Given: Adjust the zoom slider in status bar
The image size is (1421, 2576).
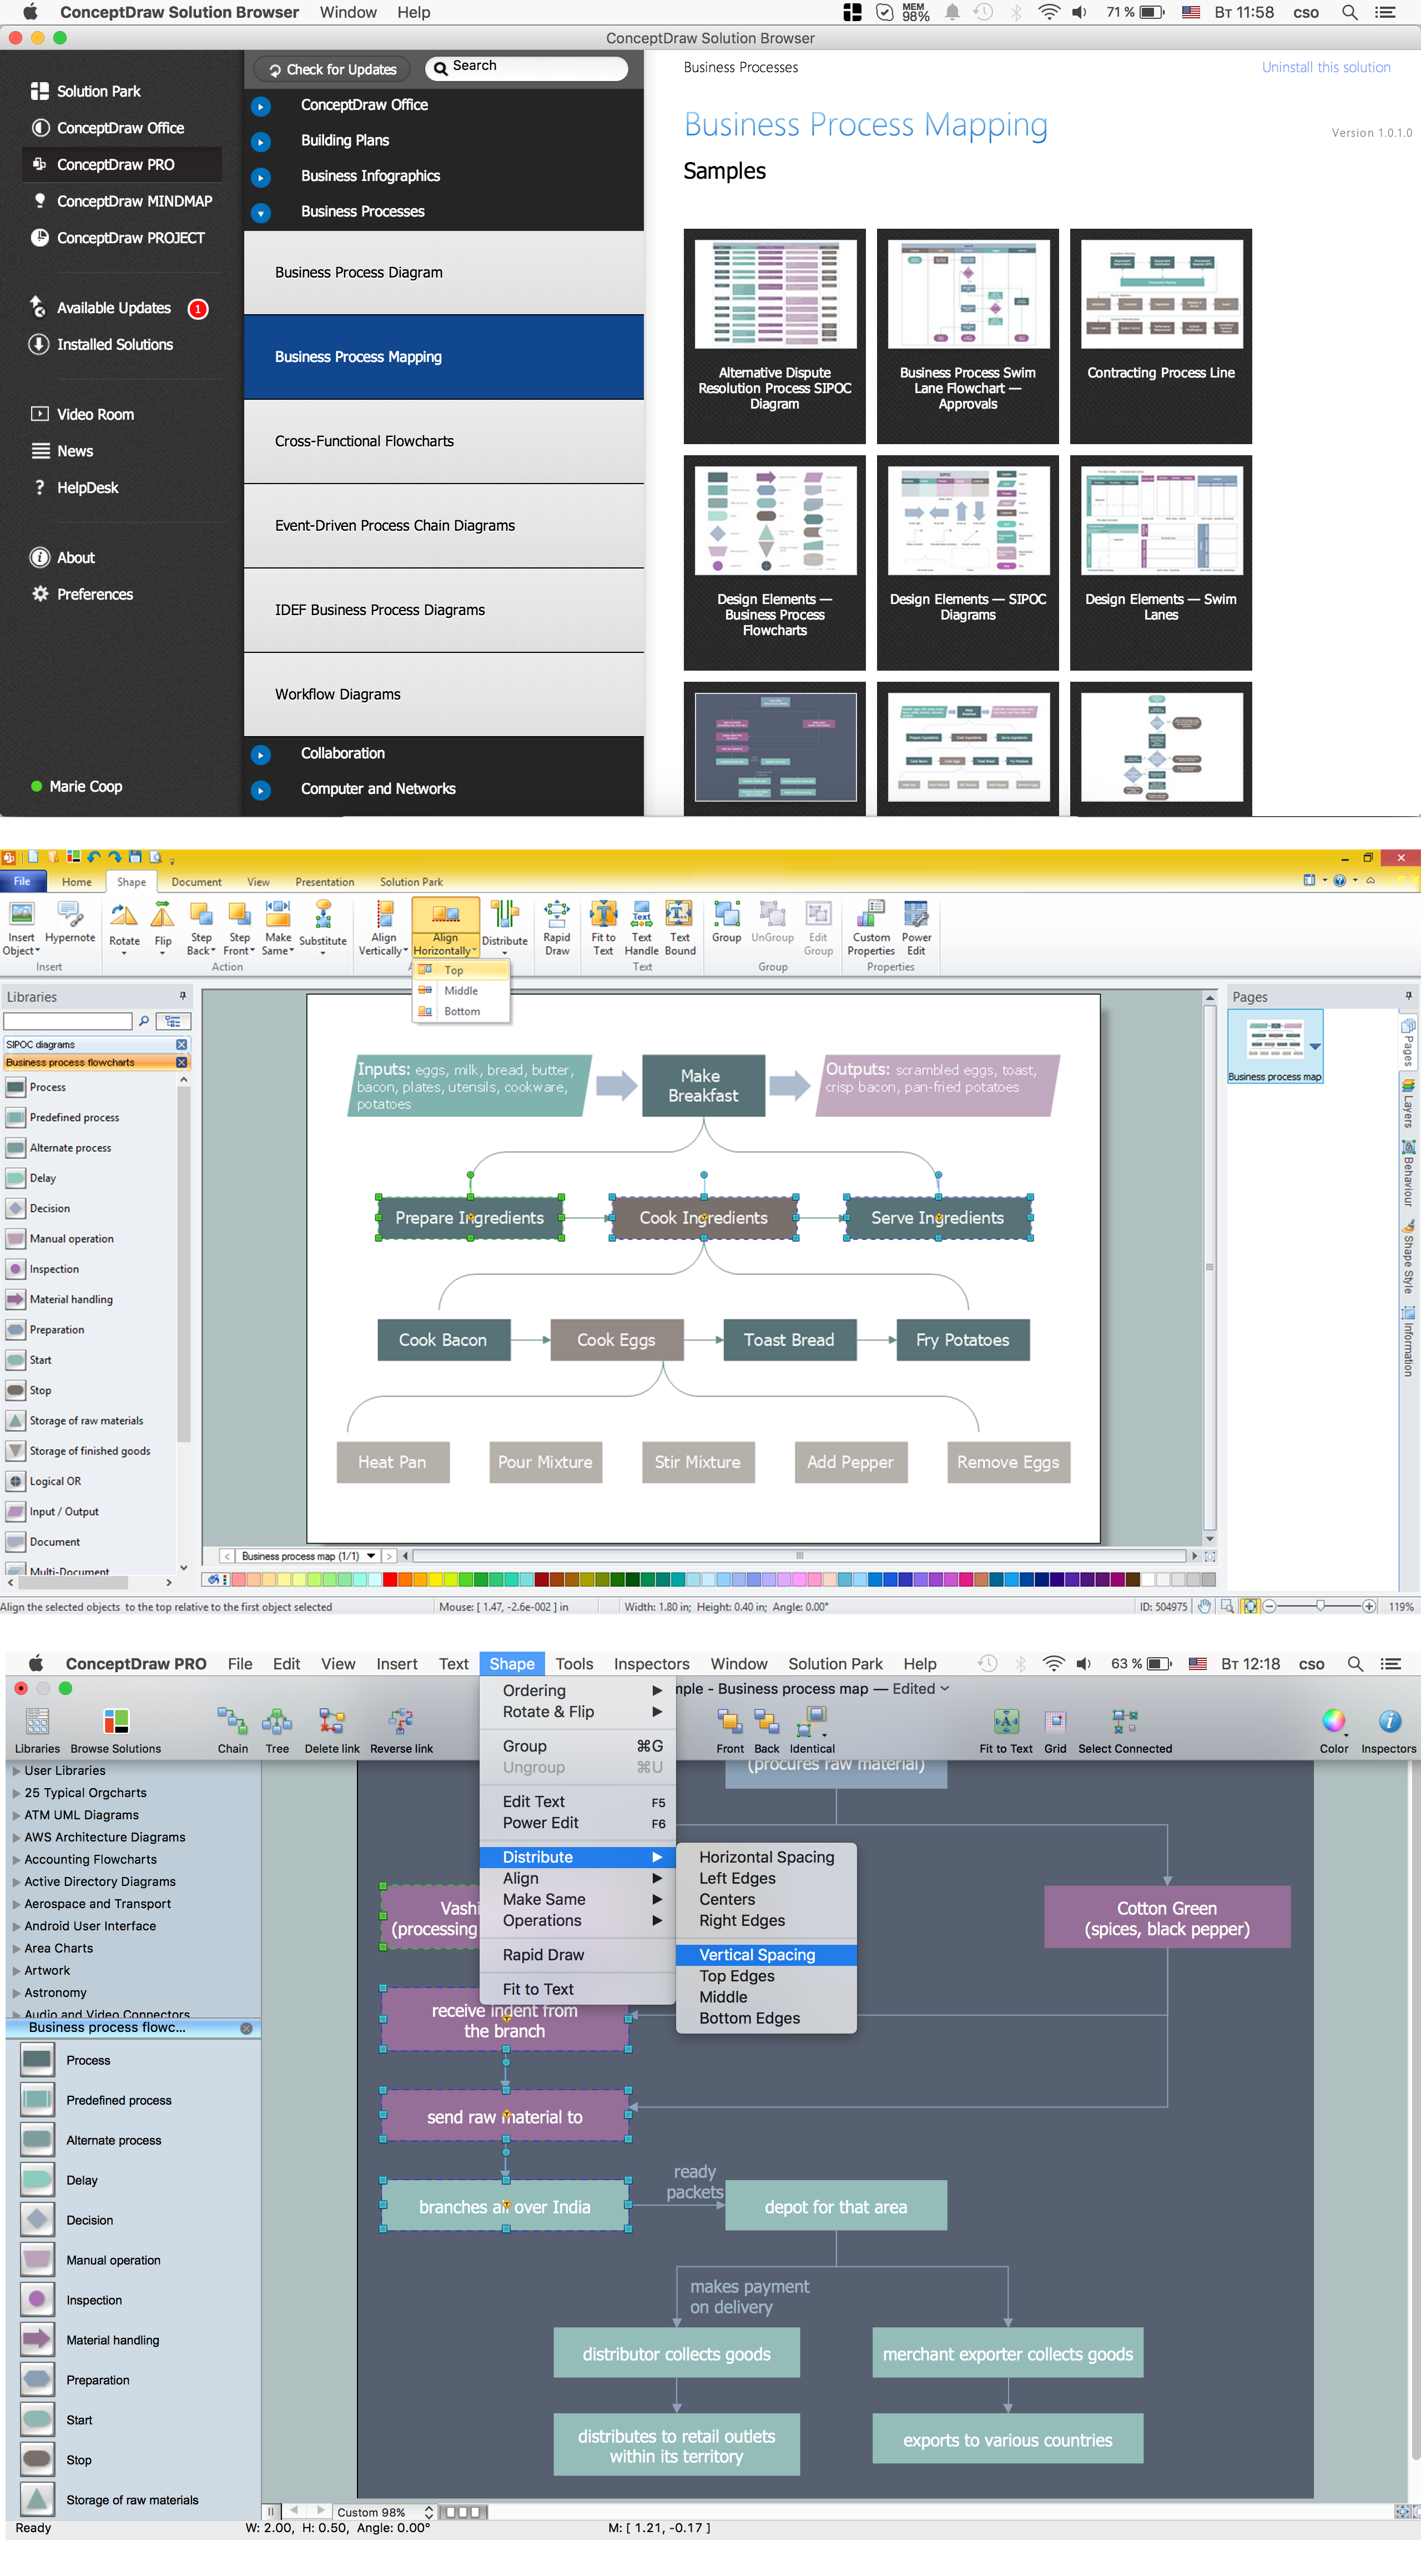Looking at the screenshot, I should (1320, 1606).
